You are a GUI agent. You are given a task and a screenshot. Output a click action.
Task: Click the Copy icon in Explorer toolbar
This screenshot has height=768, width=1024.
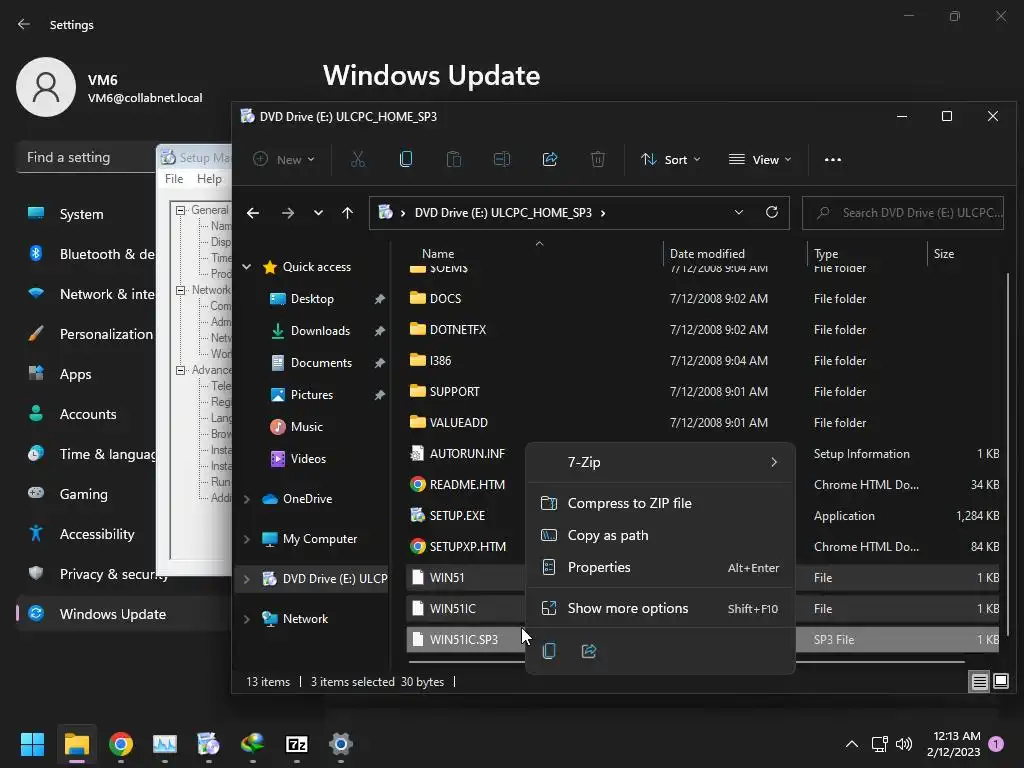[406, 159]
